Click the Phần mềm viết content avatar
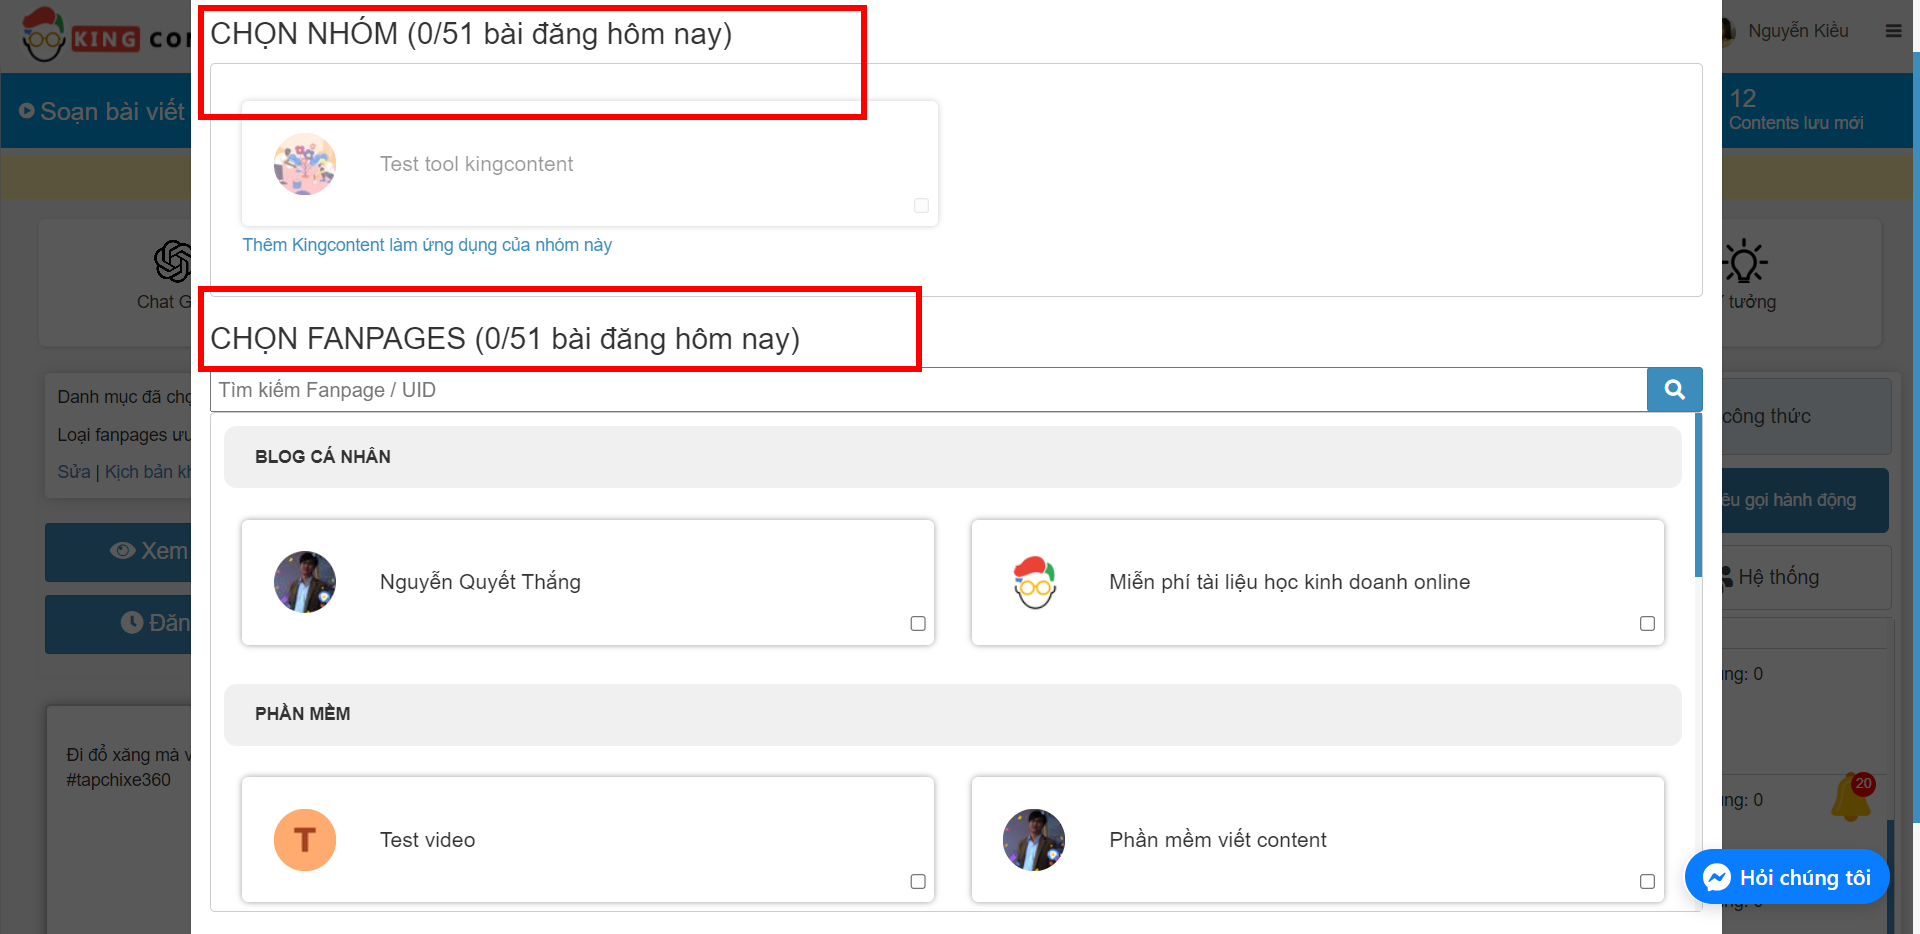Screen dimensions: 1920x934 click(1034, 840)
